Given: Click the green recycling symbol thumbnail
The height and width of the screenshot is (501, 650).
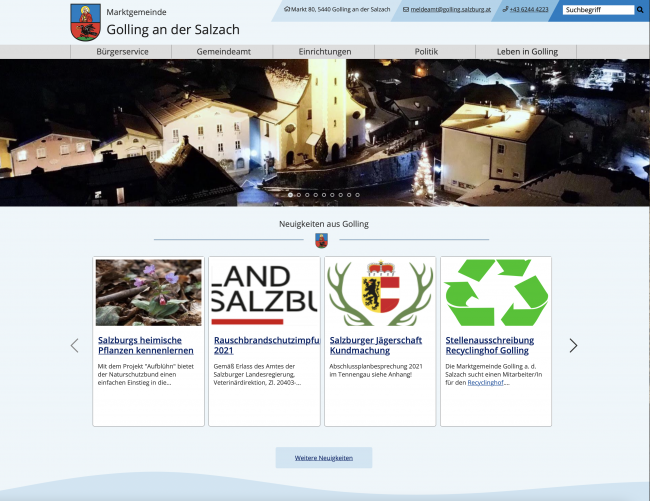Looking at the screenshot, I should pos(496,292).
